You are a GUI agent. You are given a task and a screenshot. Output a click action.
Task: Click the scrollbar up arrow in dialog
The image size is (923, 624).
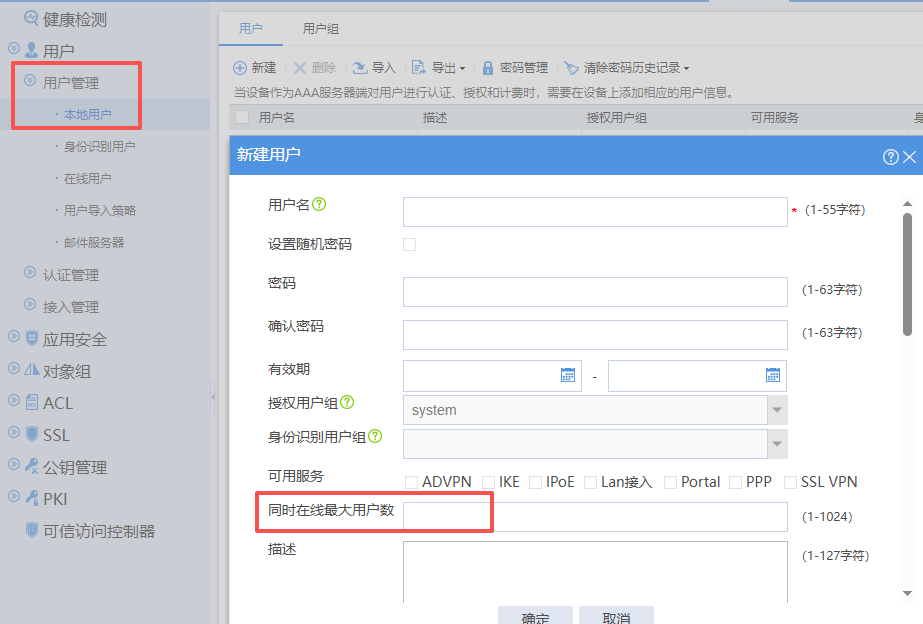point(907,204)
